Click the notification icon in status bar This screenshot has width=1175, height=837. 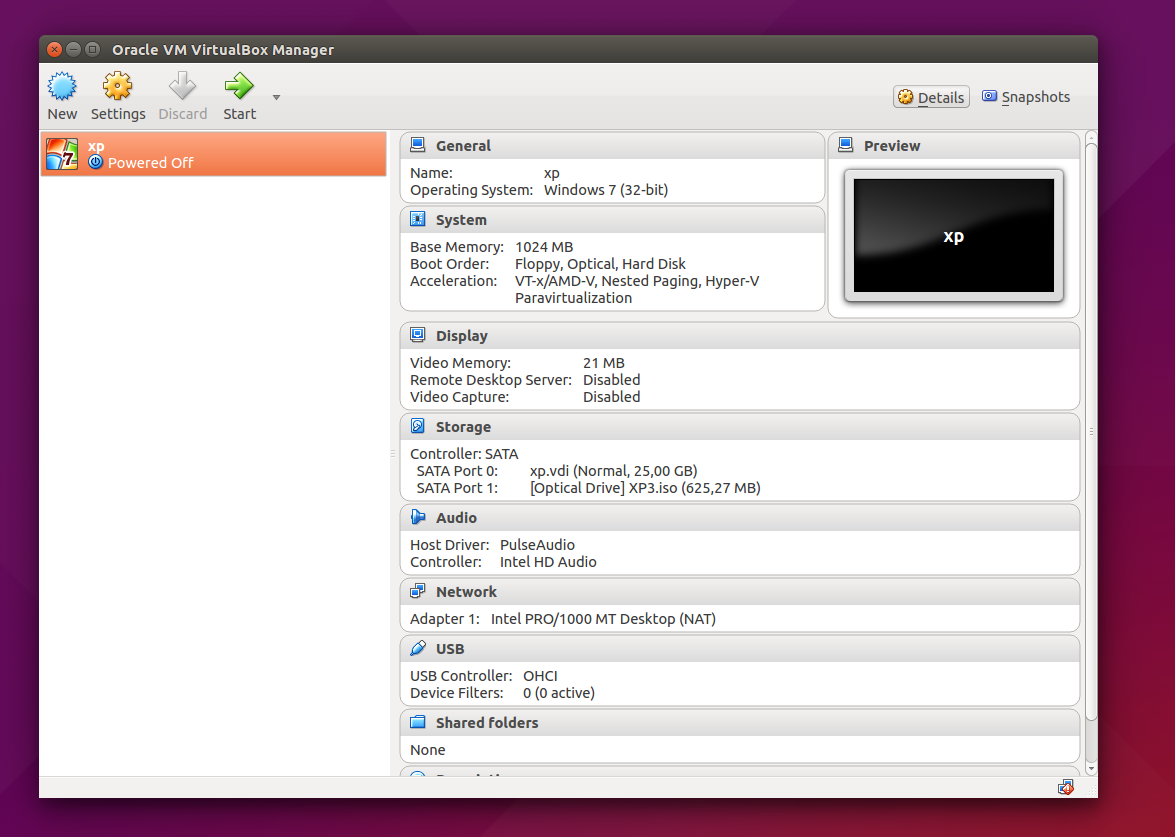coord(1066,788)
